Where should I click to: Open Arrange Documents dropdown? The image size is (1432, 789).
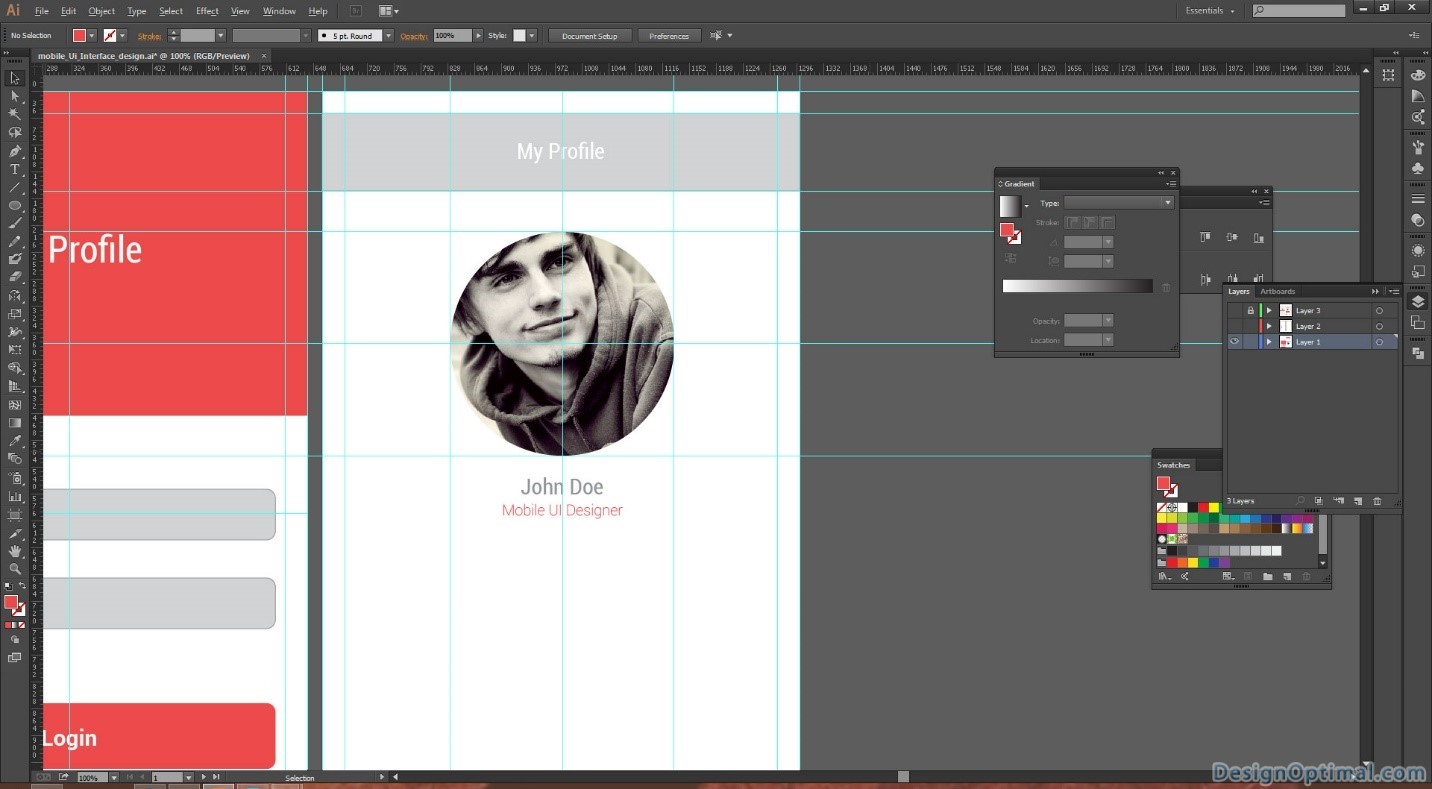(x=389, y=11)
